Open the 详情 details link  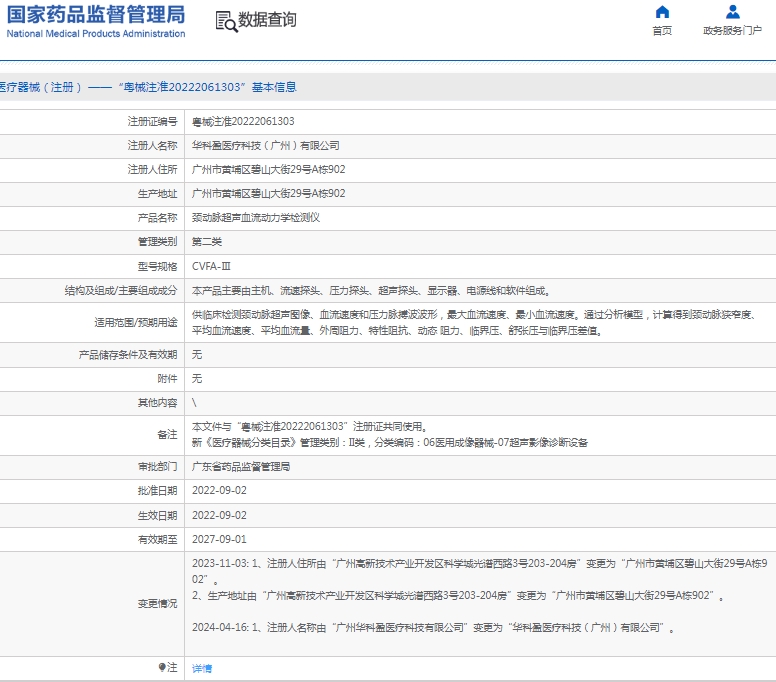click(202, 668)
